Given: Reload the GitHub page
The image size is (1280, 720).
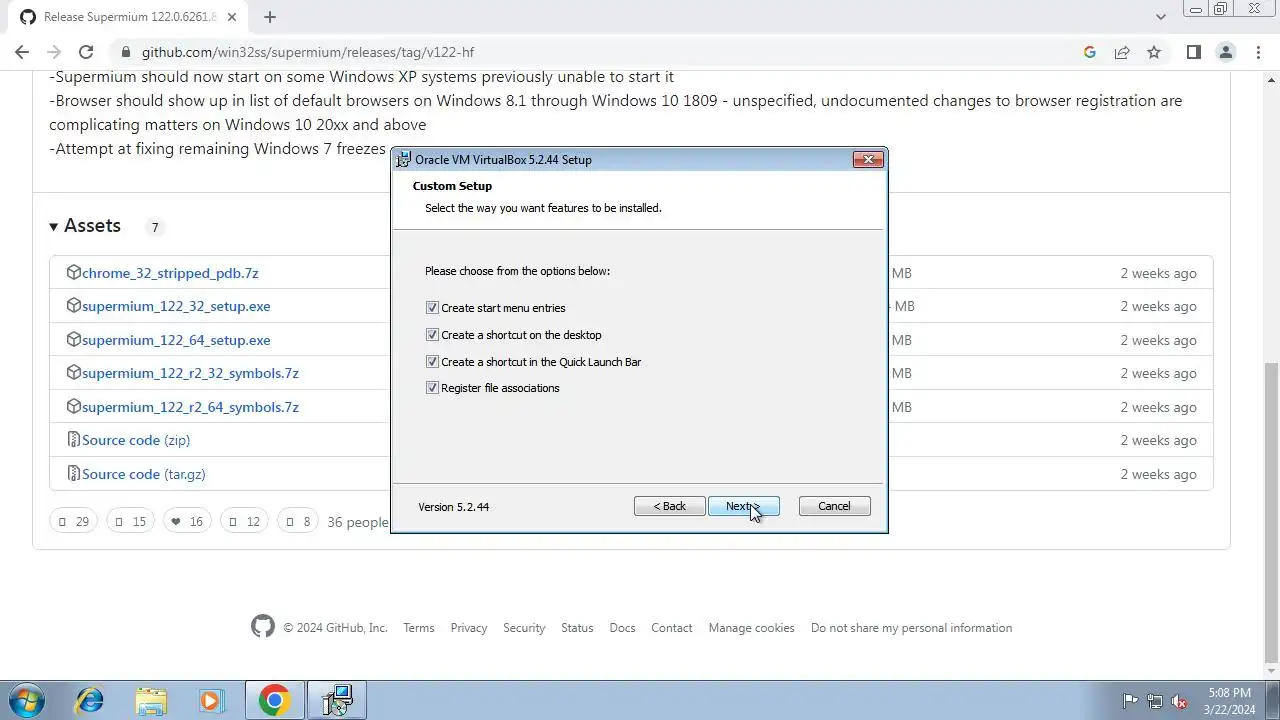Looking at the screenshot, I should point(86,52).
